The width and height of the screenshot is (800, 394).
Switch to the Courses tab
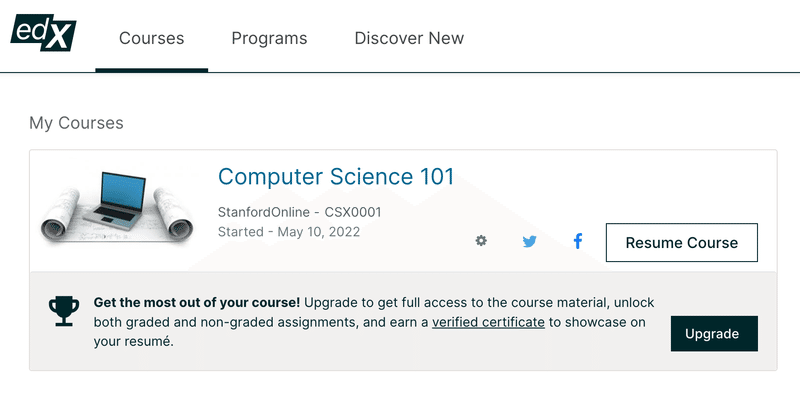(x=152, y=38)
